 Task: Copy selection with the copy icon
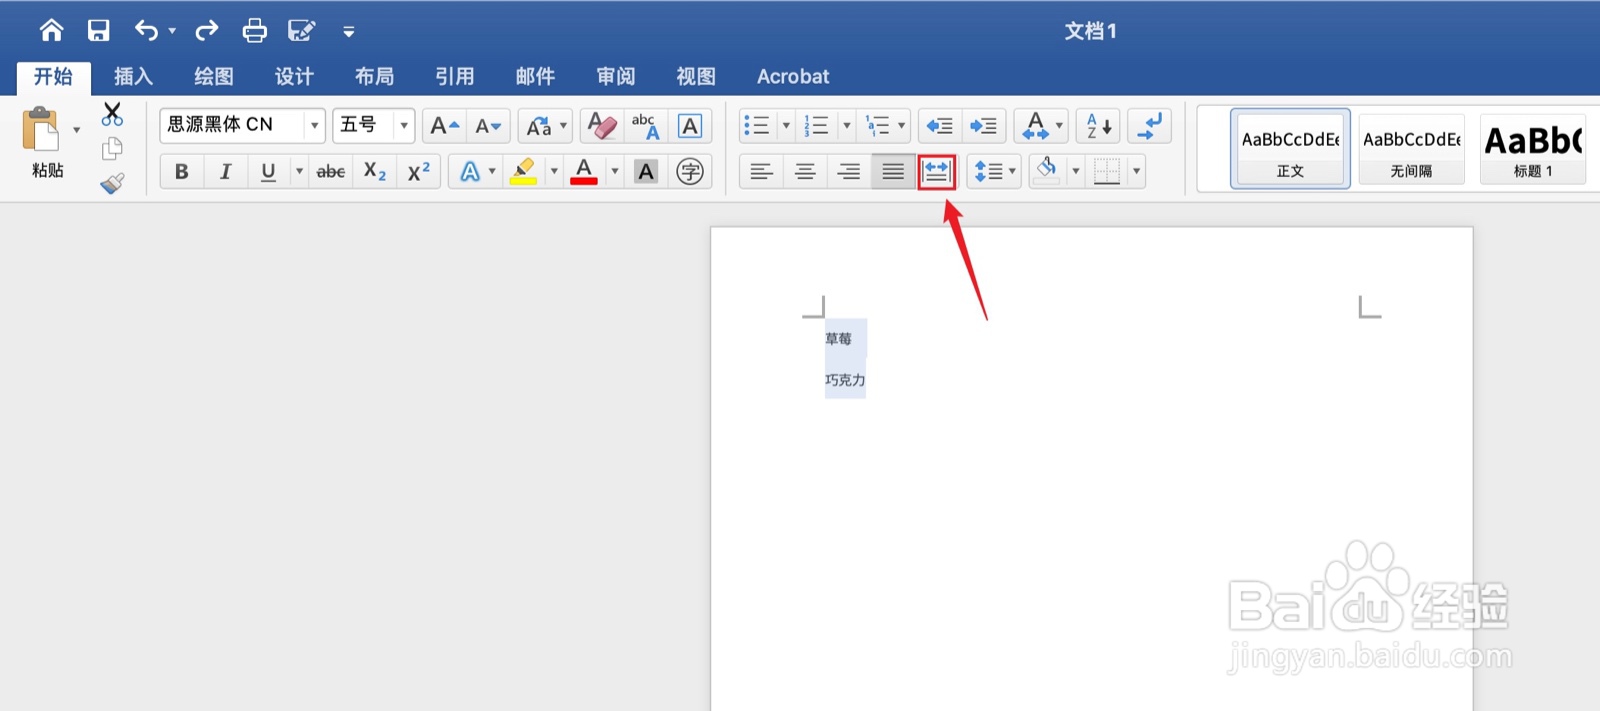point(112,149)
